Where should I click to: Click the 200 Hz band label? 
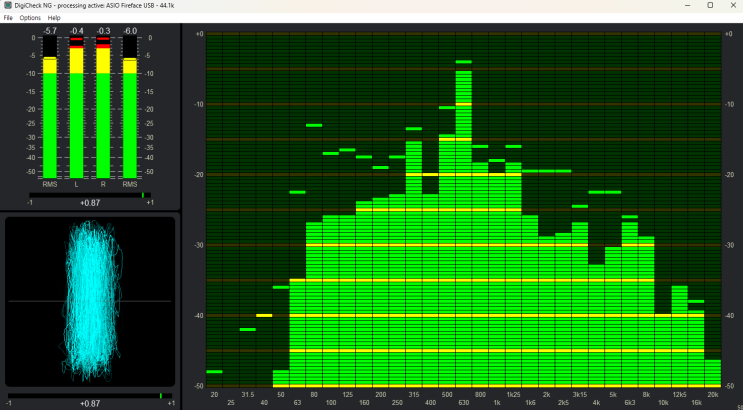[381, 395]
